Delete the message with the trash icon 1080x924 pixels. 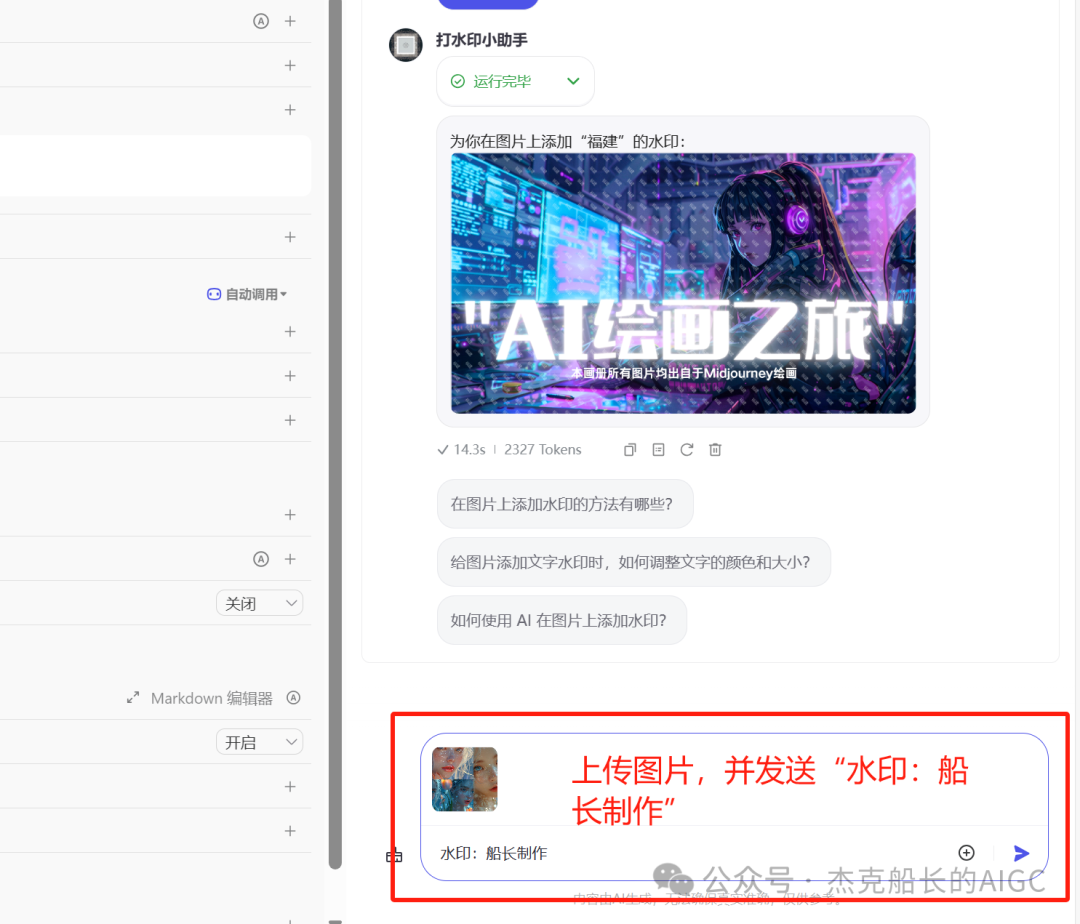tap(715, 450)
